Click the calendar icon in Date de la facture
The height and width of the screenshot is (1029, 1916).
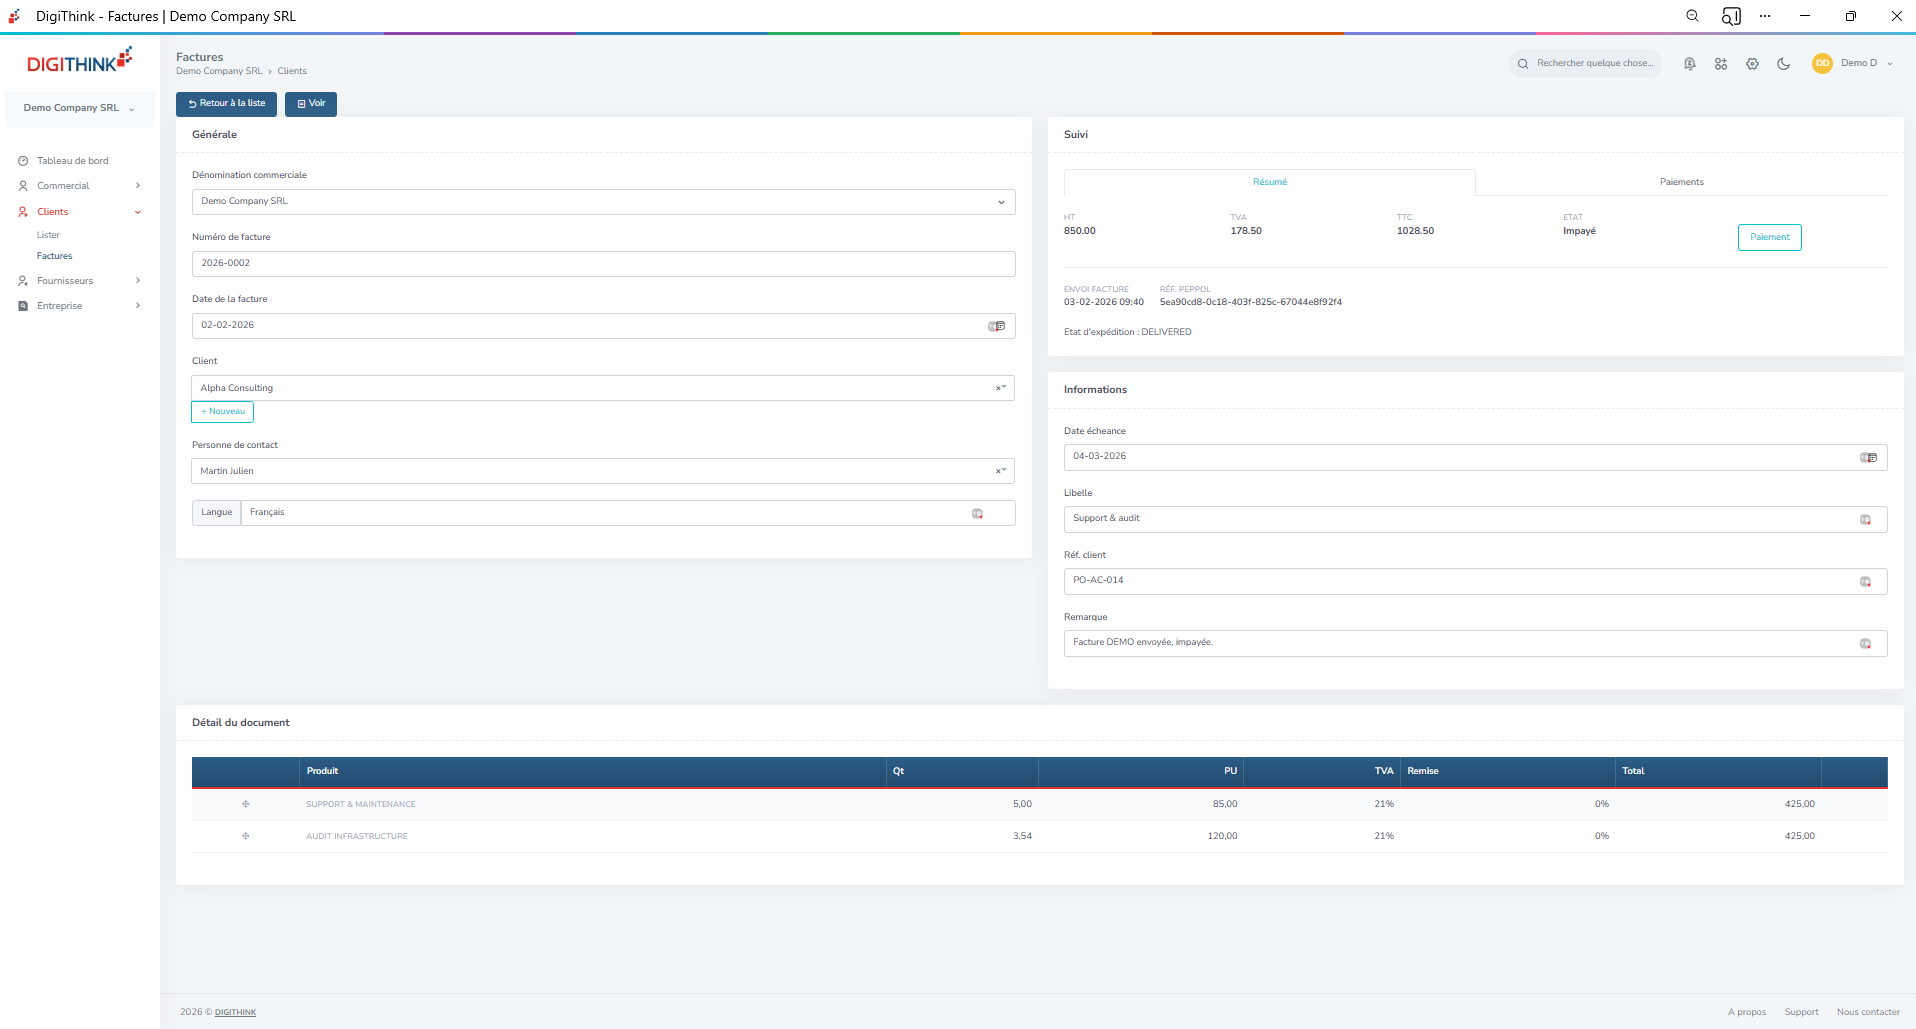click(996, 326)
